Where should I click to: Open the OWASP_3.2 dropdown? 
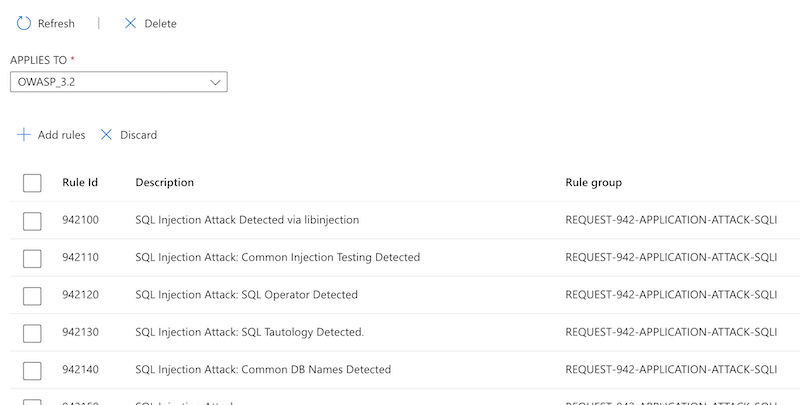118,82
